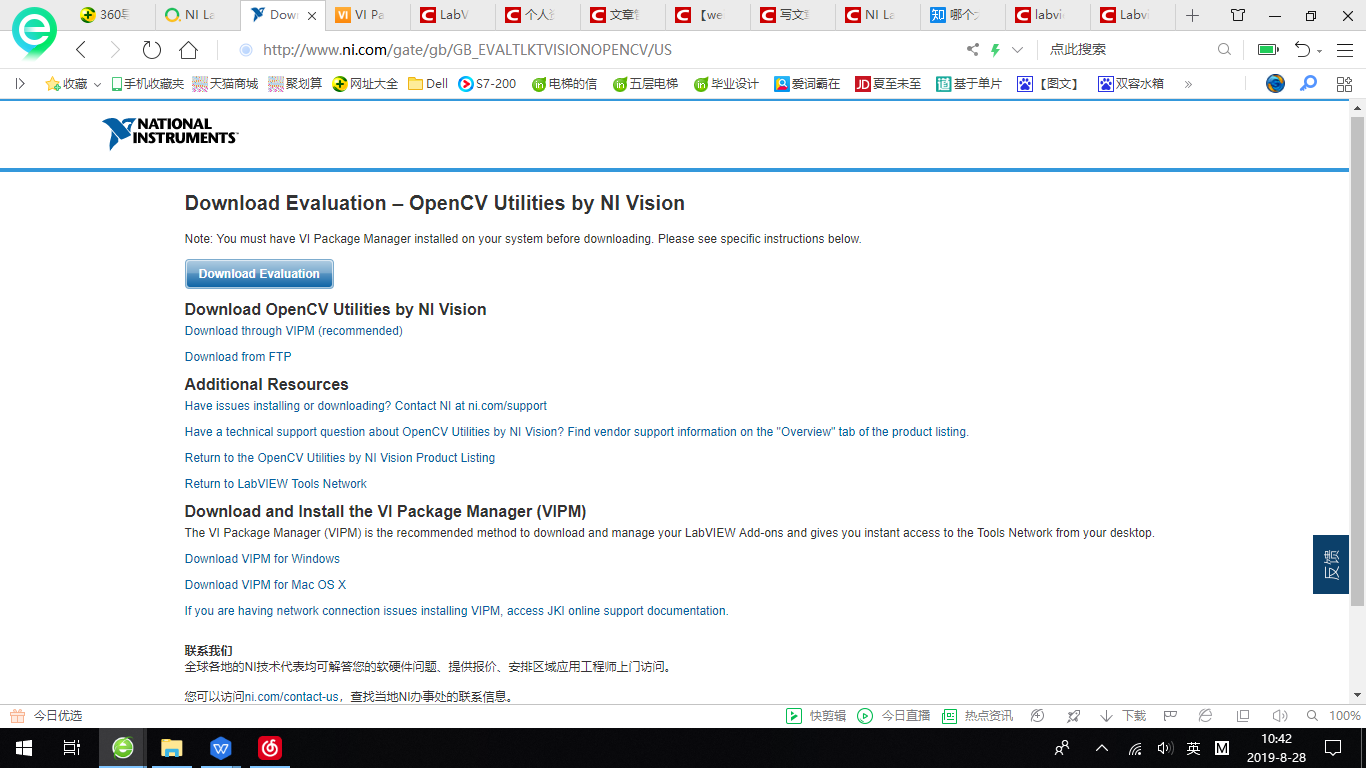Screen dimensions: 1366x768
Task: Open the dropdown beside the restore-tab icon
Action: point(1319,50)
